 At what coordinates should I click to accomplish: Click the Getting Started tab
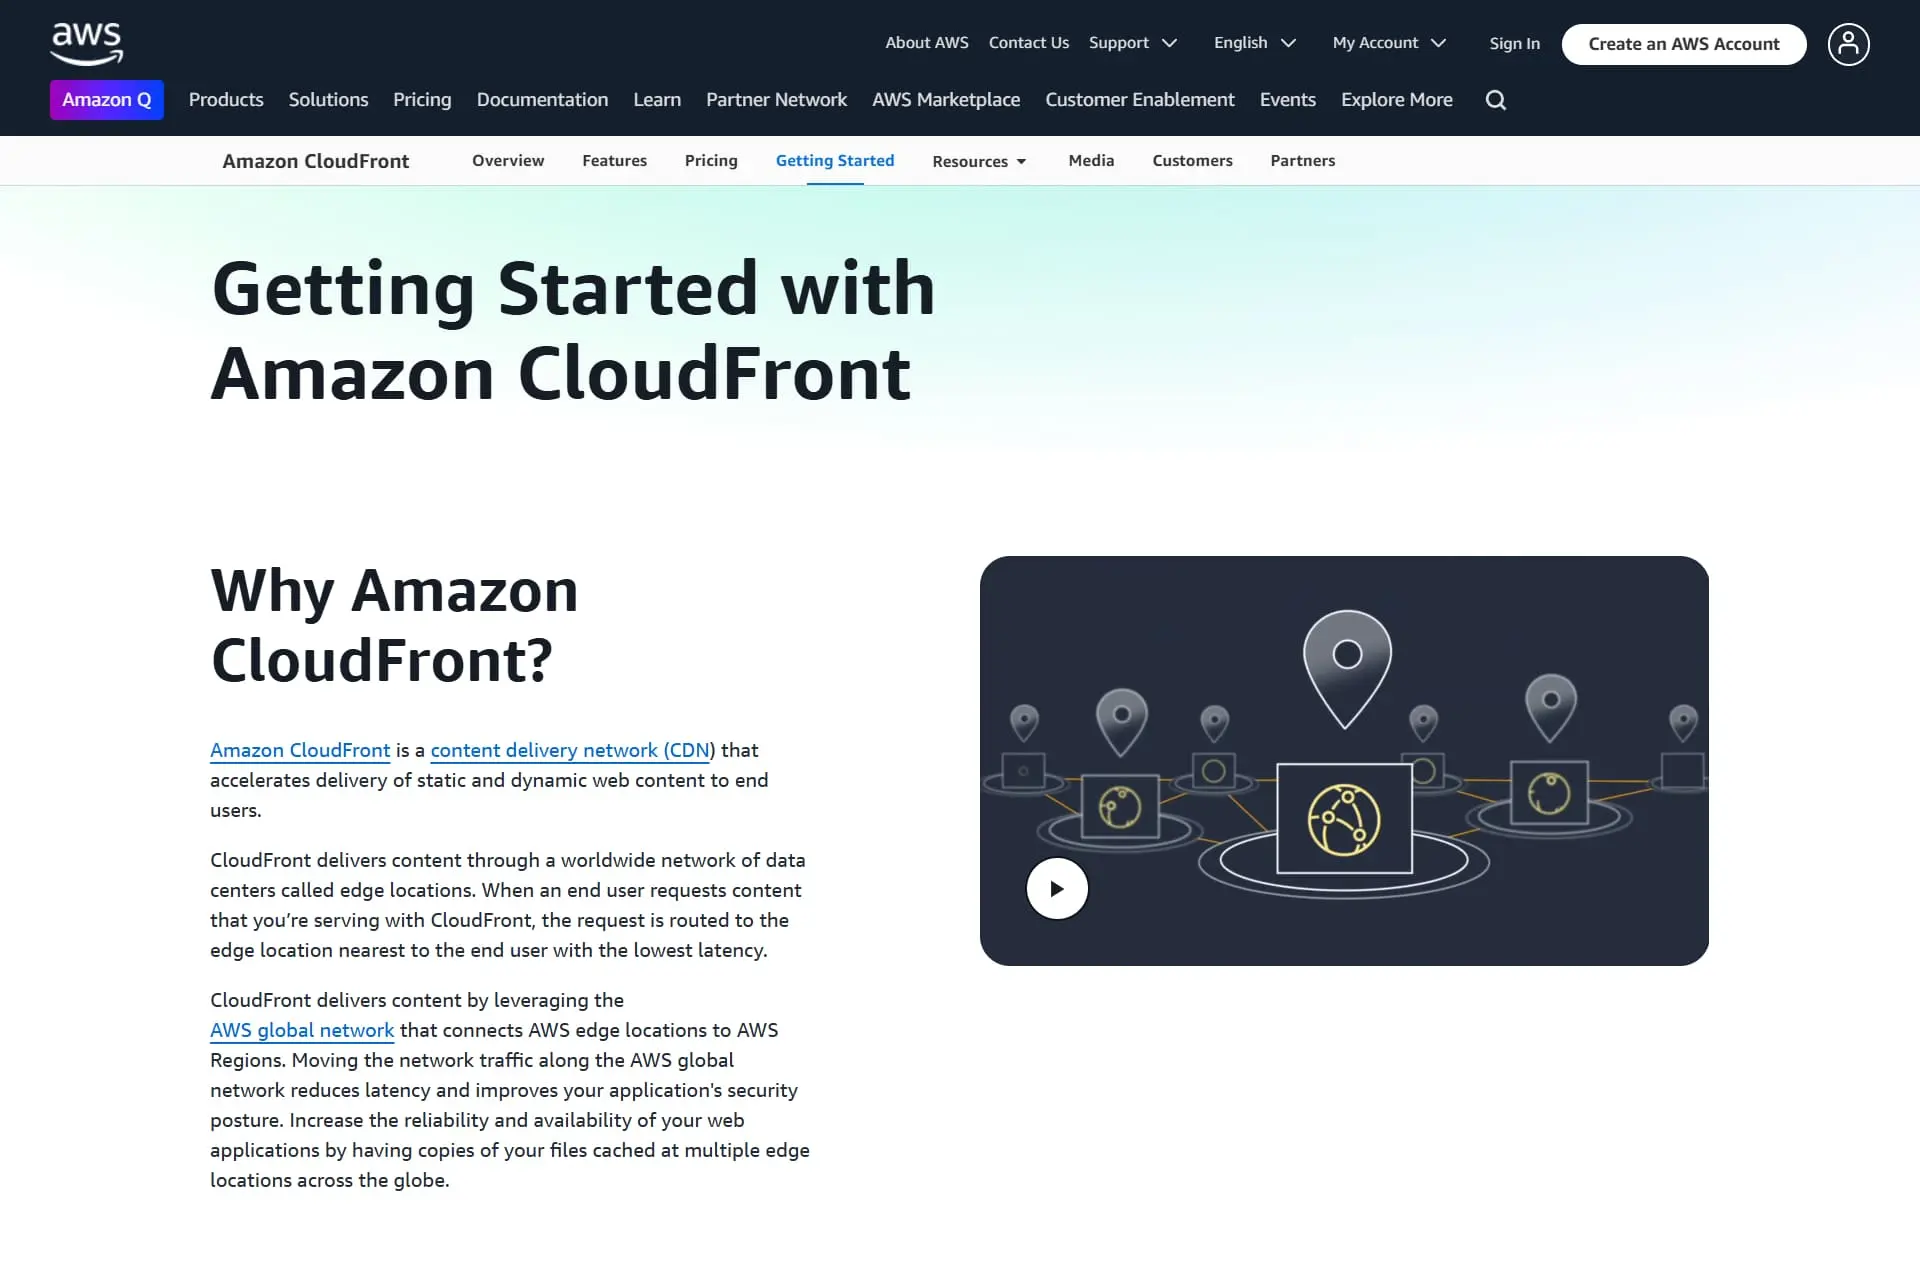(x=834, y=159)
